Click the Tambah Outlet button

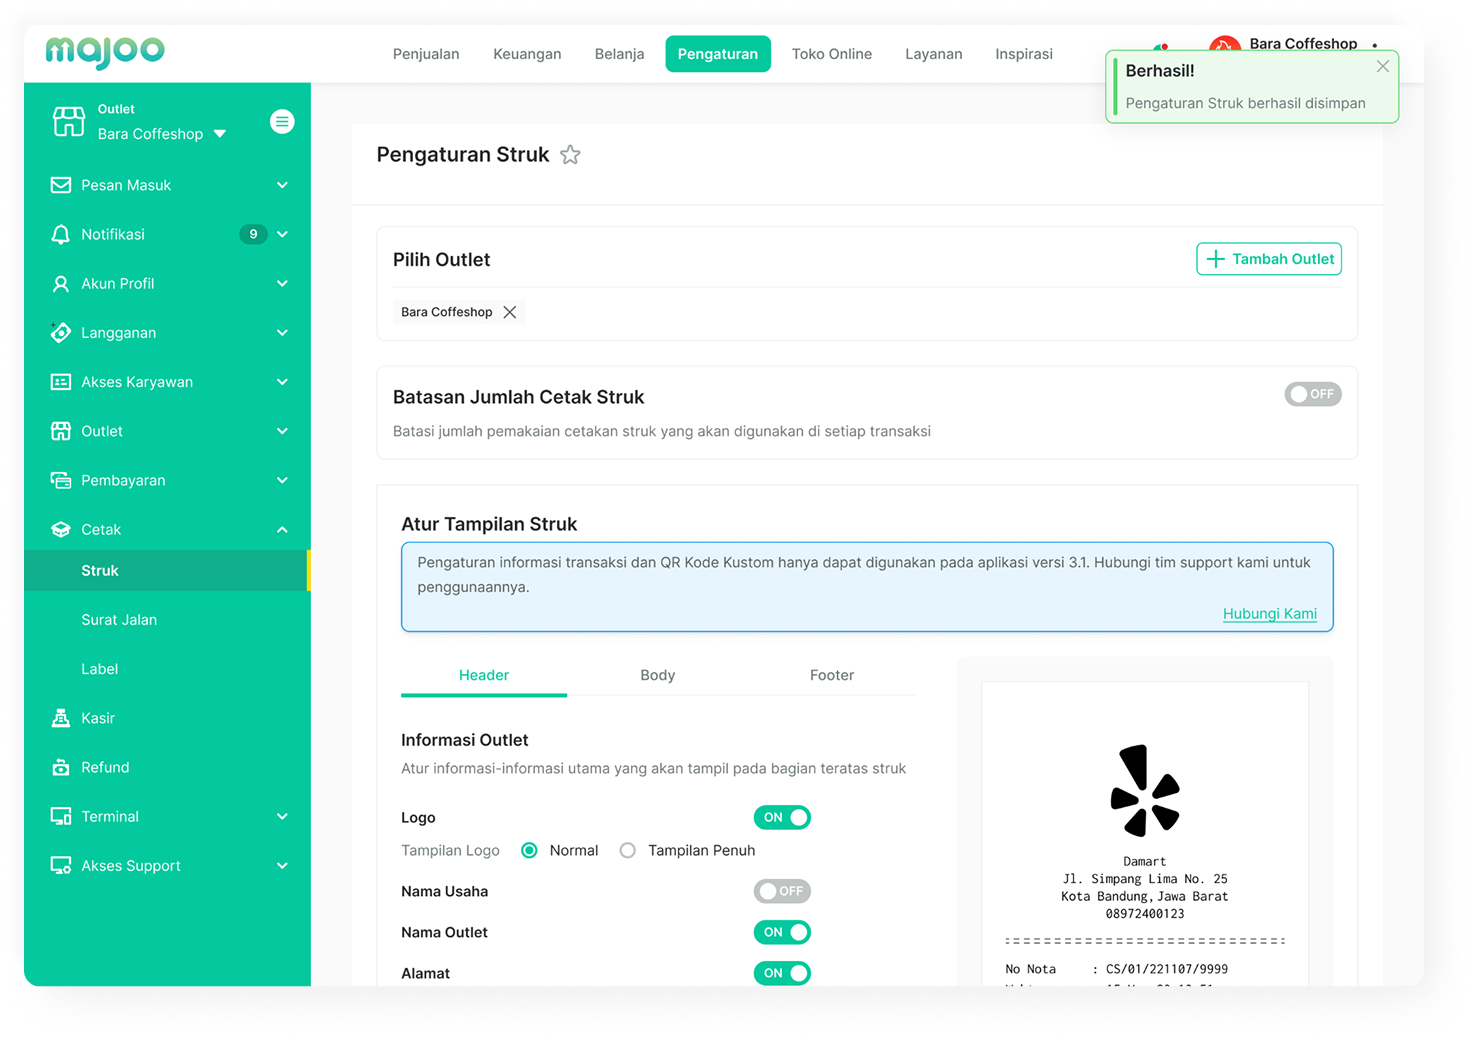1269,259
